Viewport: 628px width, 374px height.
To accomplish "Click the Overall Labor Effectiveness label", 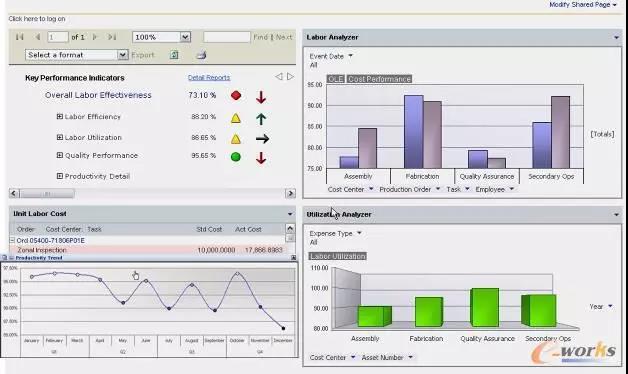I will point(98,95).
